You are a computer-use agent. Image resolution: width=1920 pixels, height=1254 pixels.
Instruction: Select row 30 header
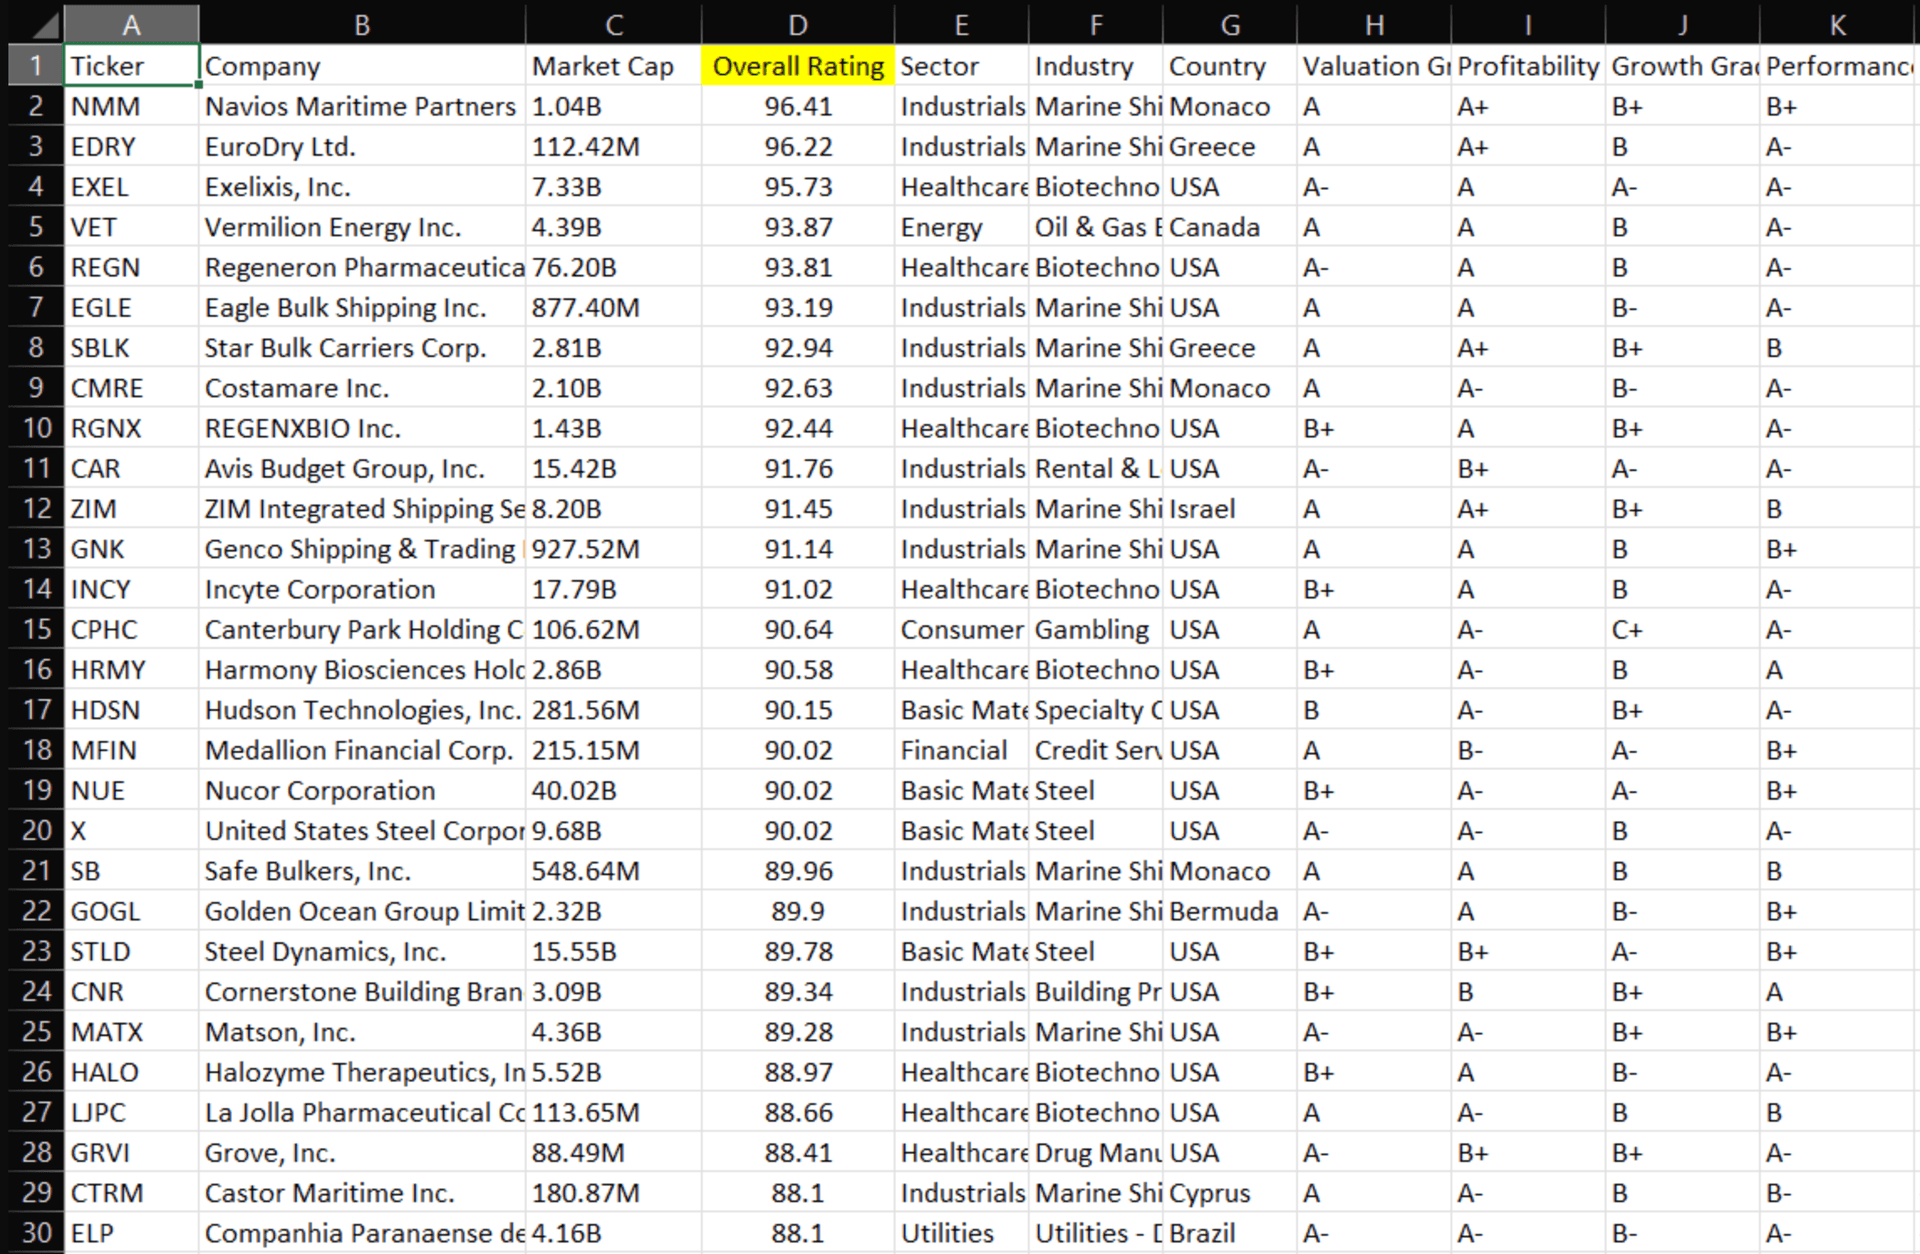[x=36, y=1233]
